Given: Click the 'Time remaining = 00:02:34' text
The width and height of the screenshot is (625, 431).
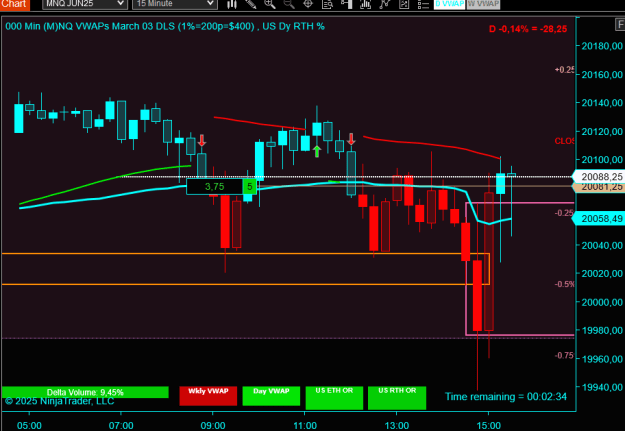Looking at the screenshot, I should coord(505,396).
